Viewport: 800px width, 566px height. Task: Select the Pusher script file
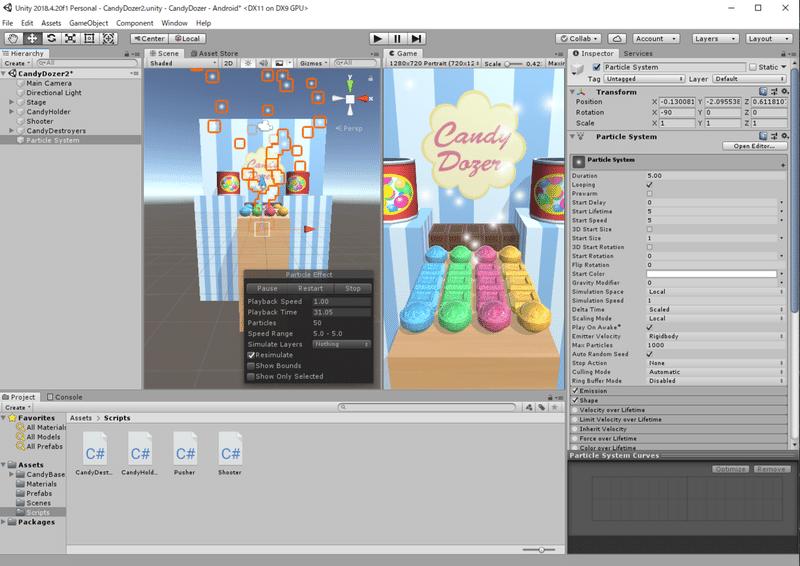point(185,453)
